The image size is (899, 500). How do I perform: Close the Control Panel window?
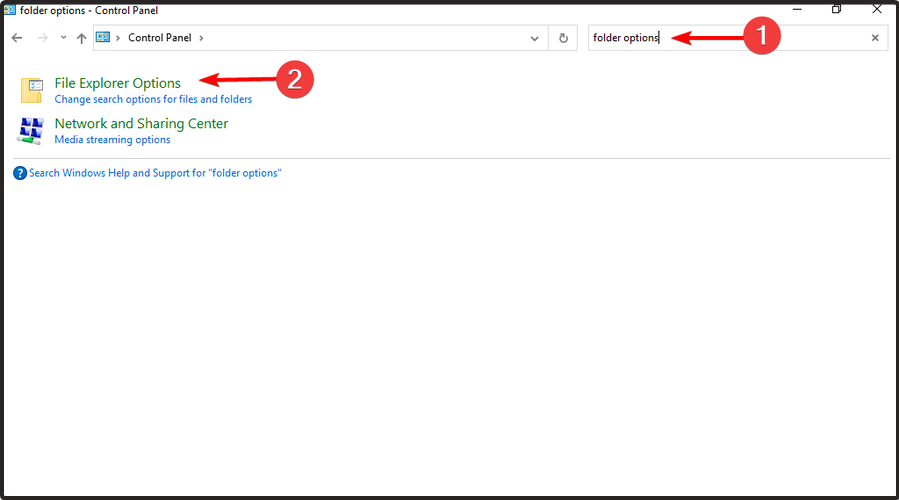tap(877, 9)
